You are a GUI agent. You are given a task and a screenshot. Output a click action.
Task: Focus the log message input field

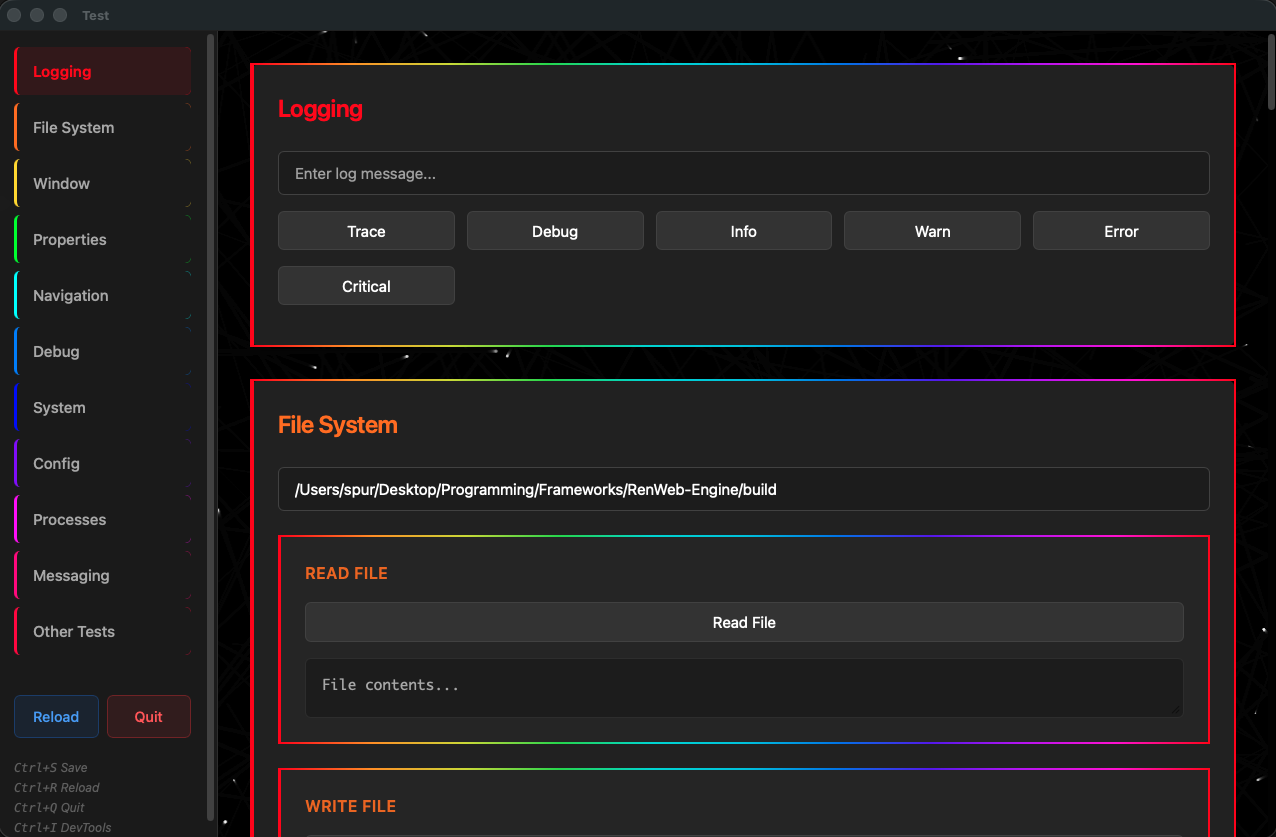pos(744,173)
